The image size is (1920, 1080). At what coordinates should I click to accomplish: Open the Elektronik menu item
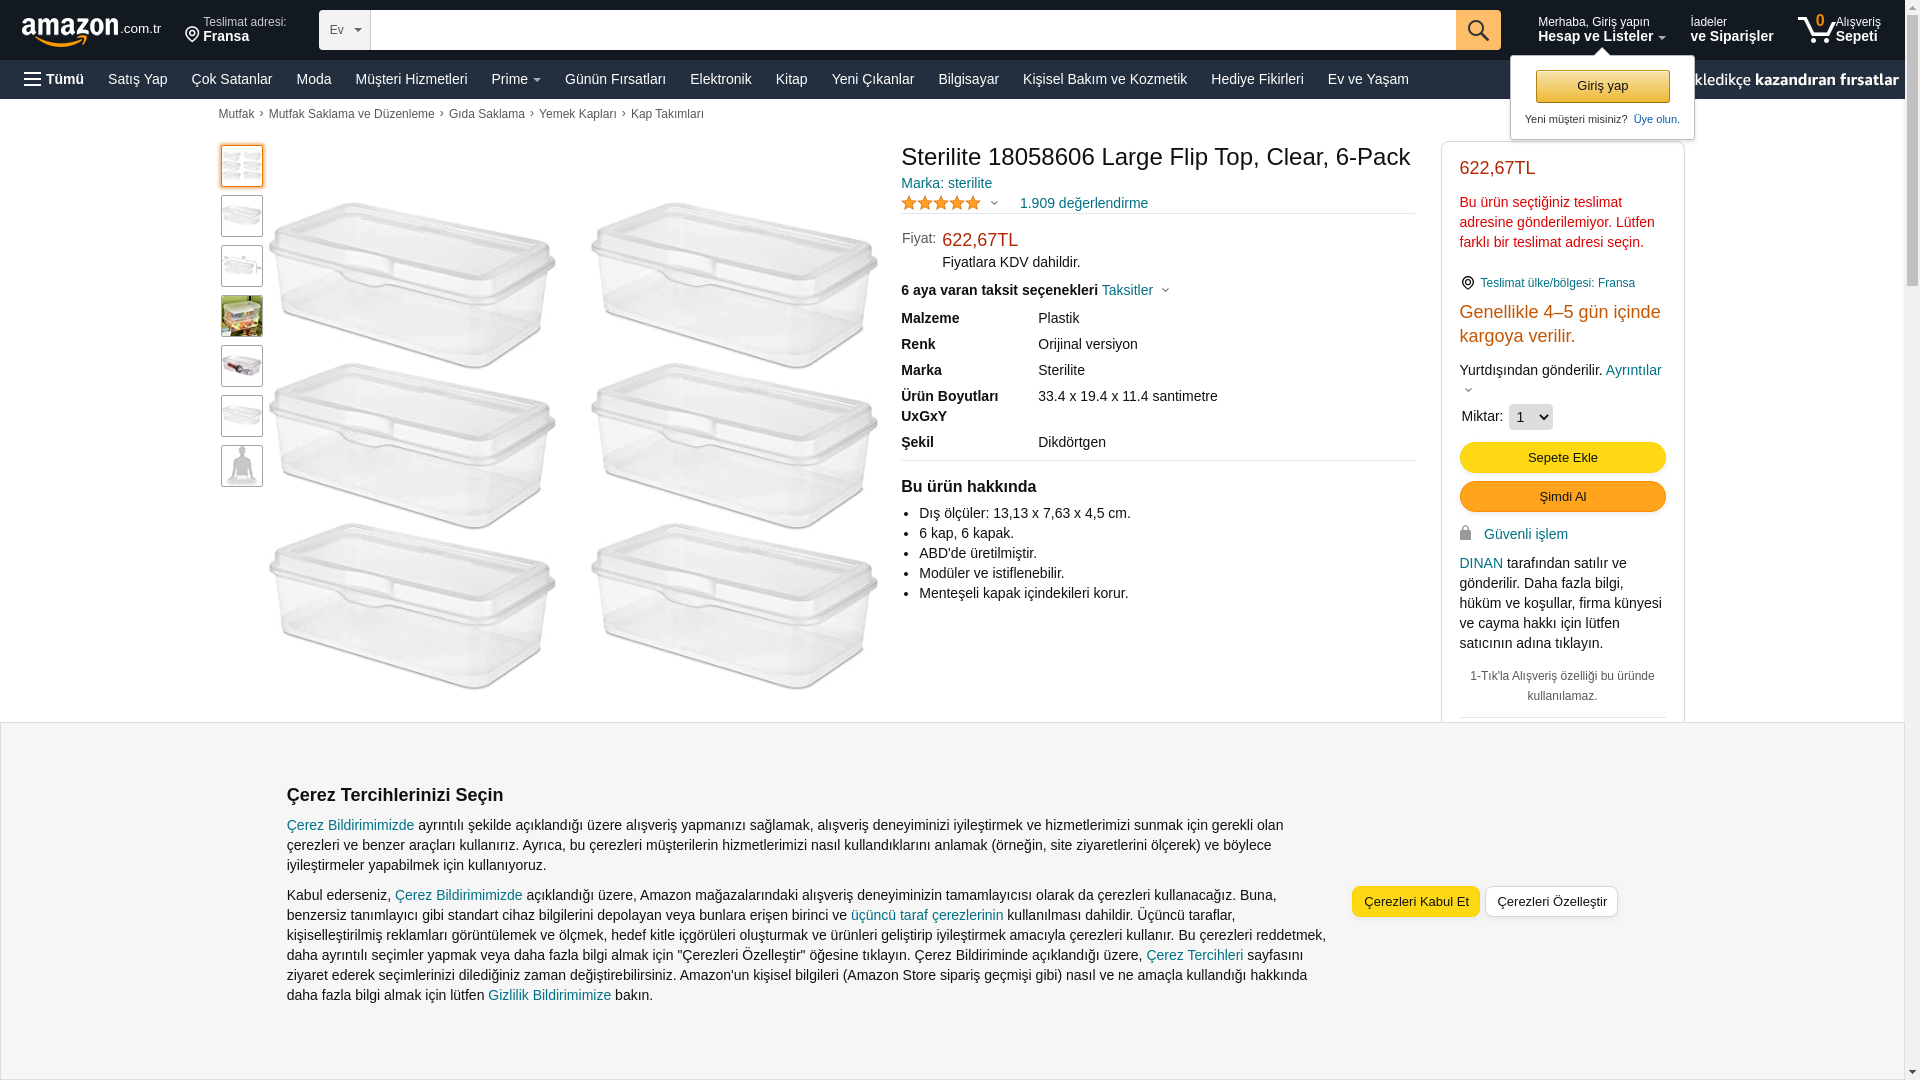coord(720,79)
